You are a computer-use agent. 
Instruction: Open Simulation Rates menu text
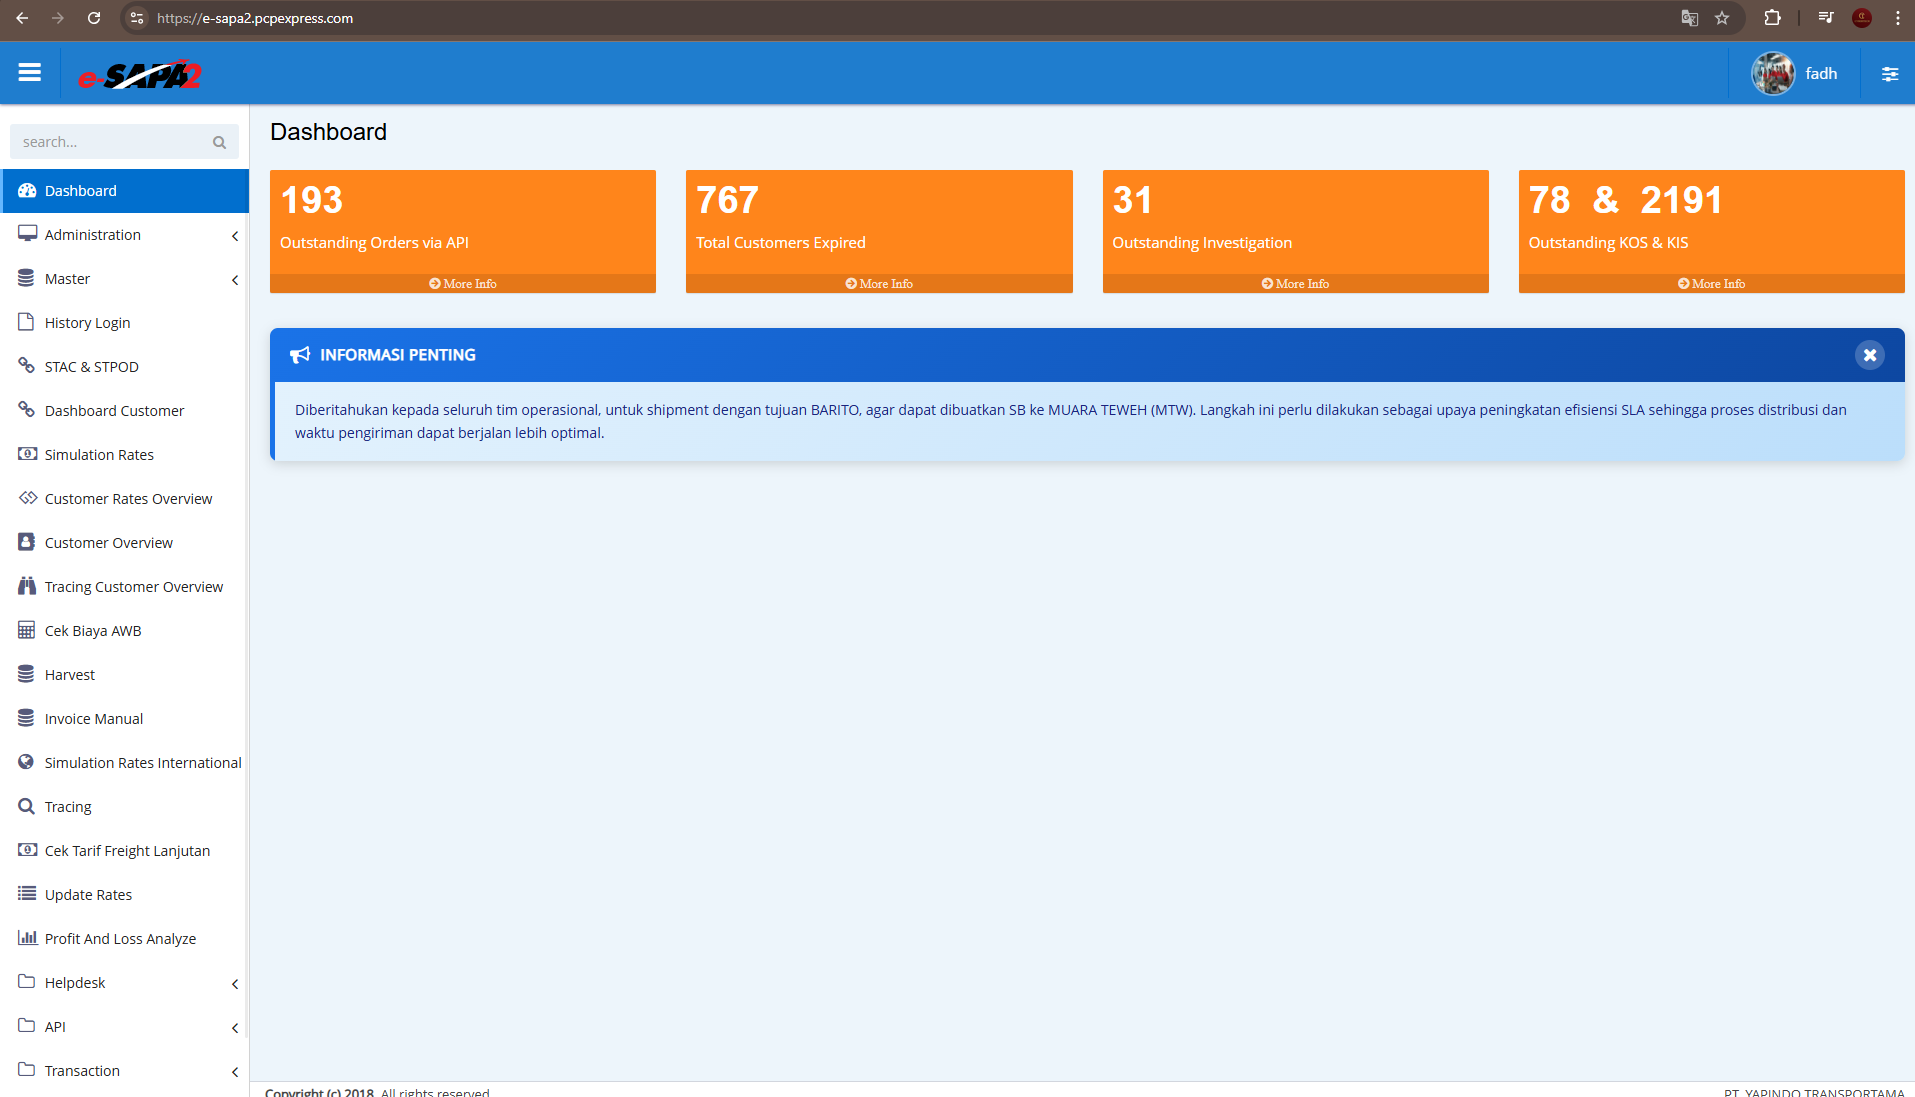pyautogui.click(x=99, y=455)
